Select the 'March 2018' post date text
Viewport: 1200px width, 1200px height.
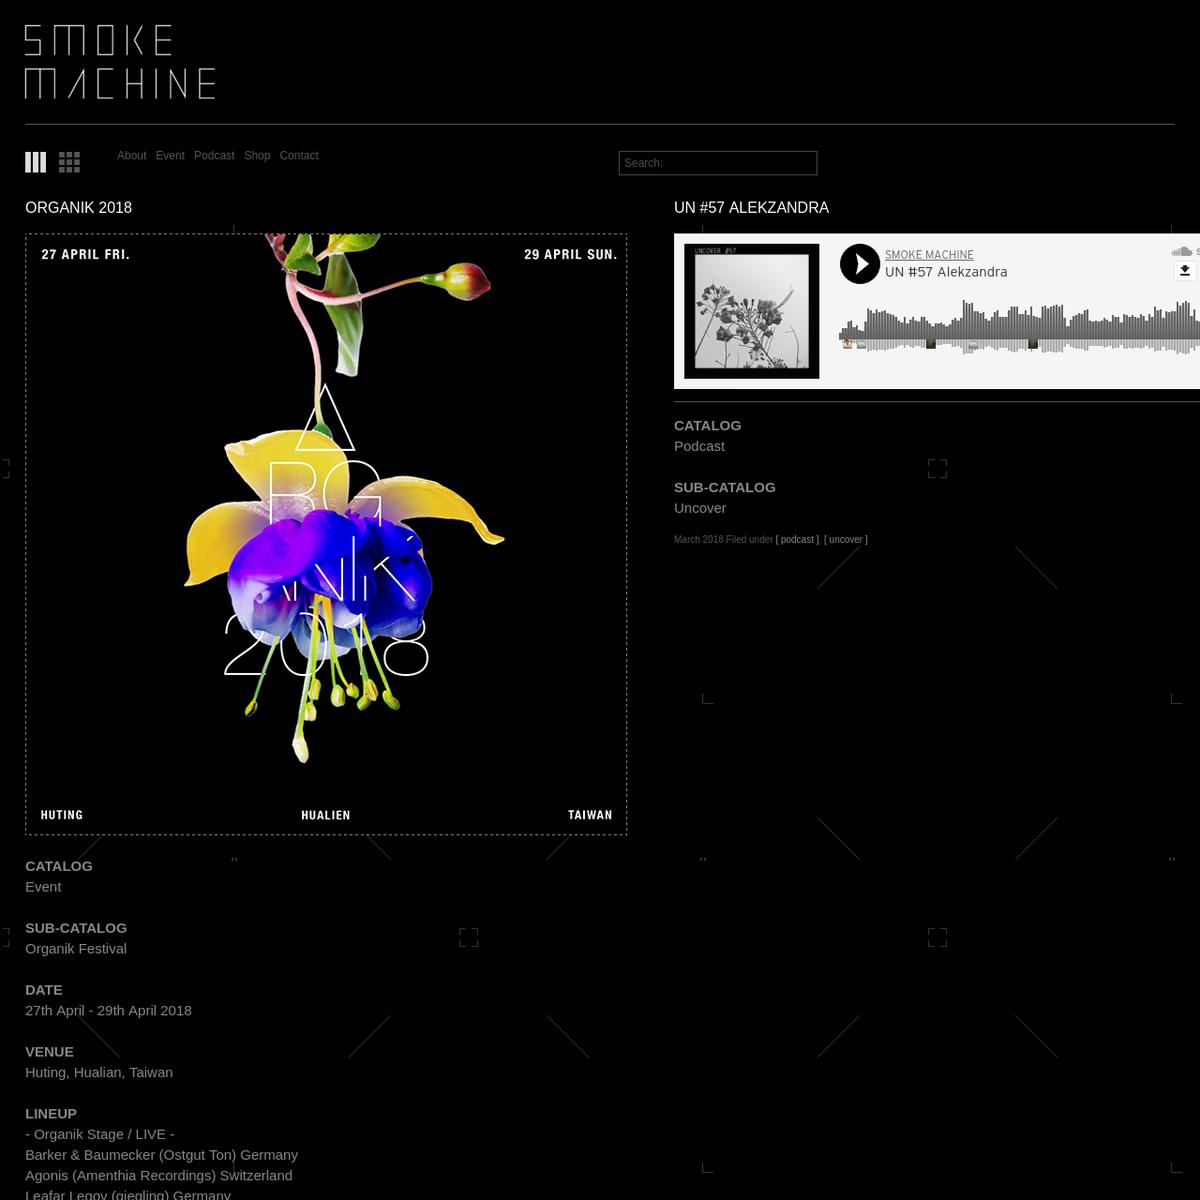point(699,540)
